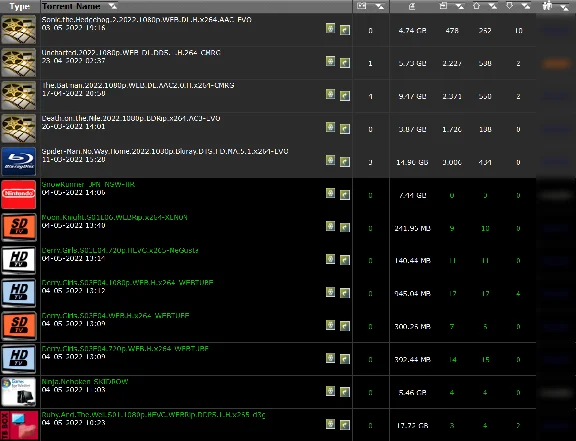Screen dimensions: 576x441
Task: Sort by uploader using the people column arrow
Action: pos(564,7)
